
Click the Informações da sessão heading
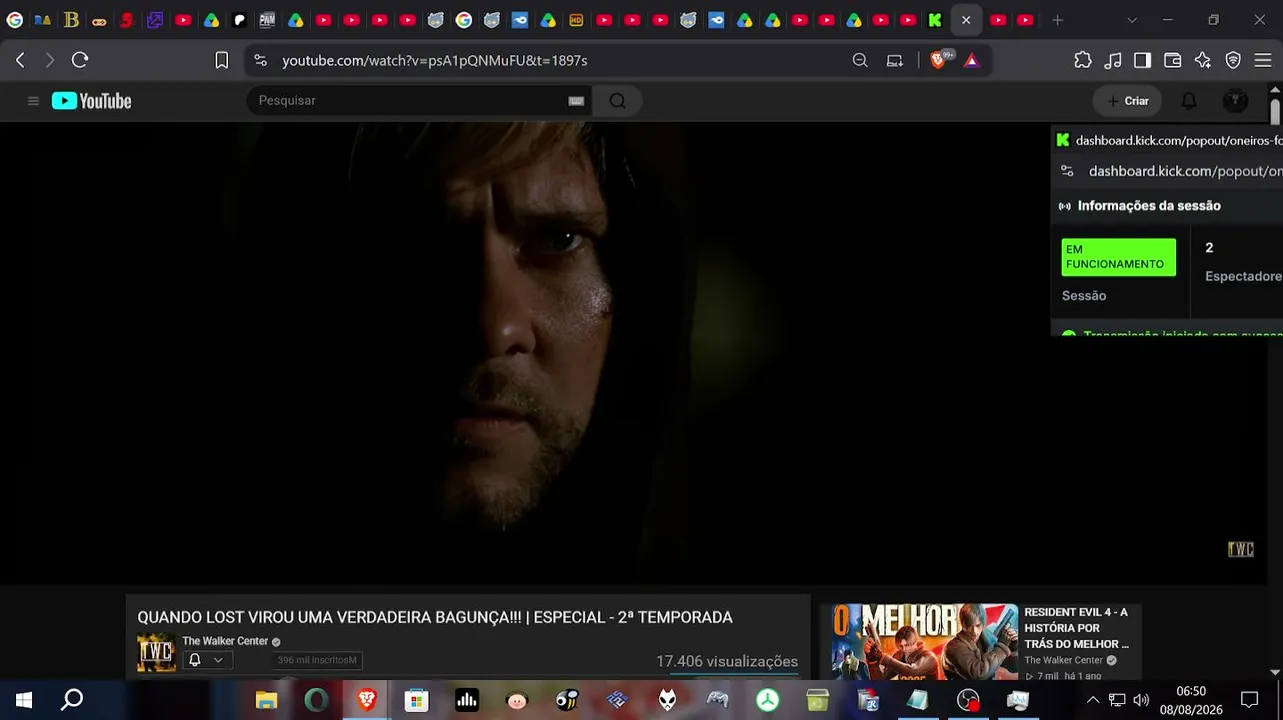1149,206
